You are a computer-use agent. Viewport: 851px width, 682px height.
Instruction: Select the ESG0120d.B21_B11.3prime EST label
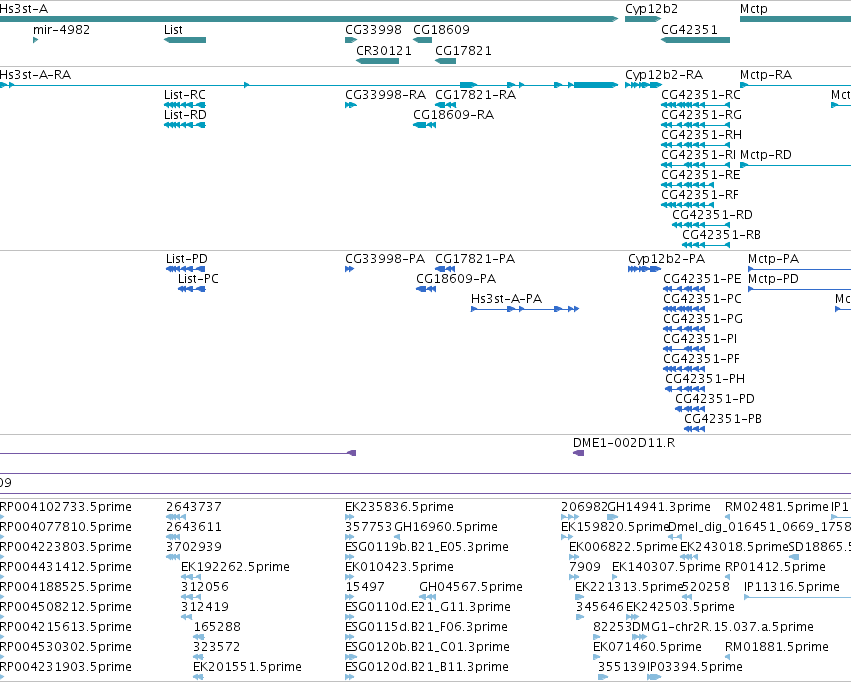[x=427, y=667]
